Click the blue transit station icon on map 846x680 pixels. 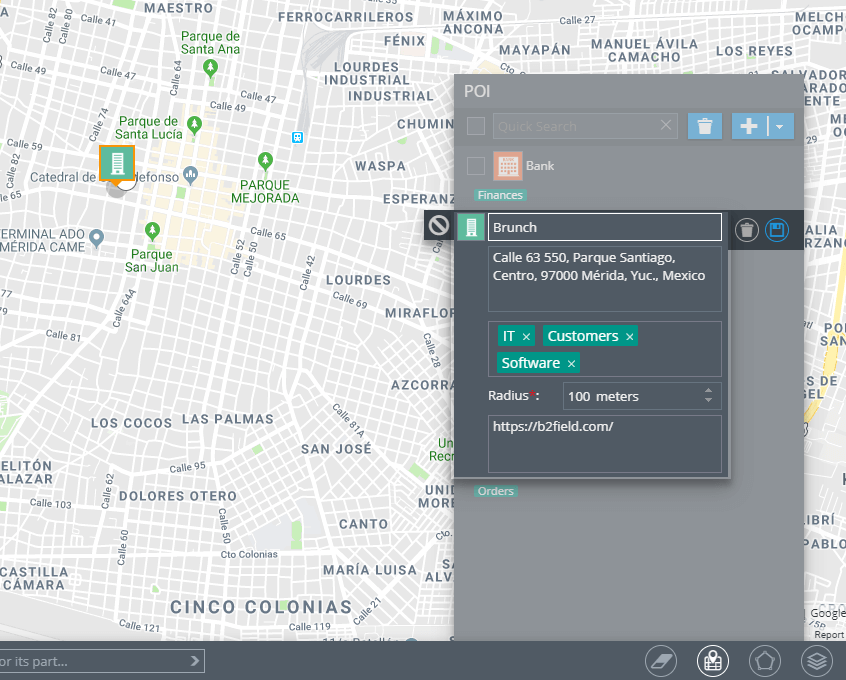pyautogui.click(x=297, y=137)
